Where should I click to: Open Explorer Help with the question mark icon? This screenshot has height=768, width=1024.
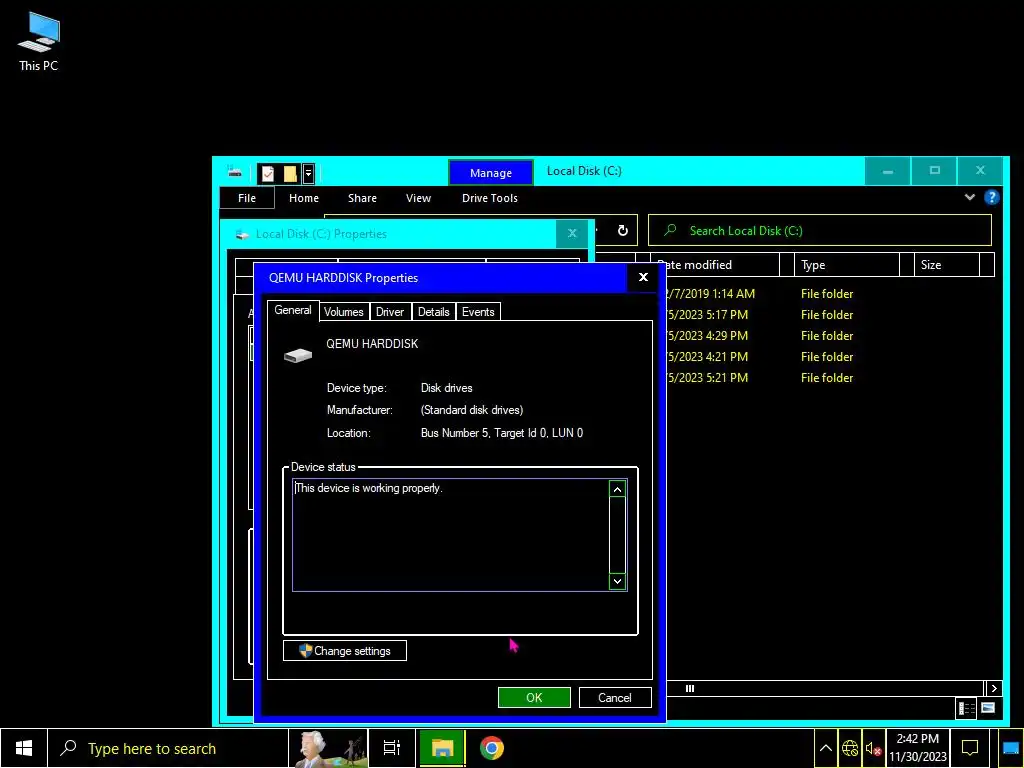(991, 197)
